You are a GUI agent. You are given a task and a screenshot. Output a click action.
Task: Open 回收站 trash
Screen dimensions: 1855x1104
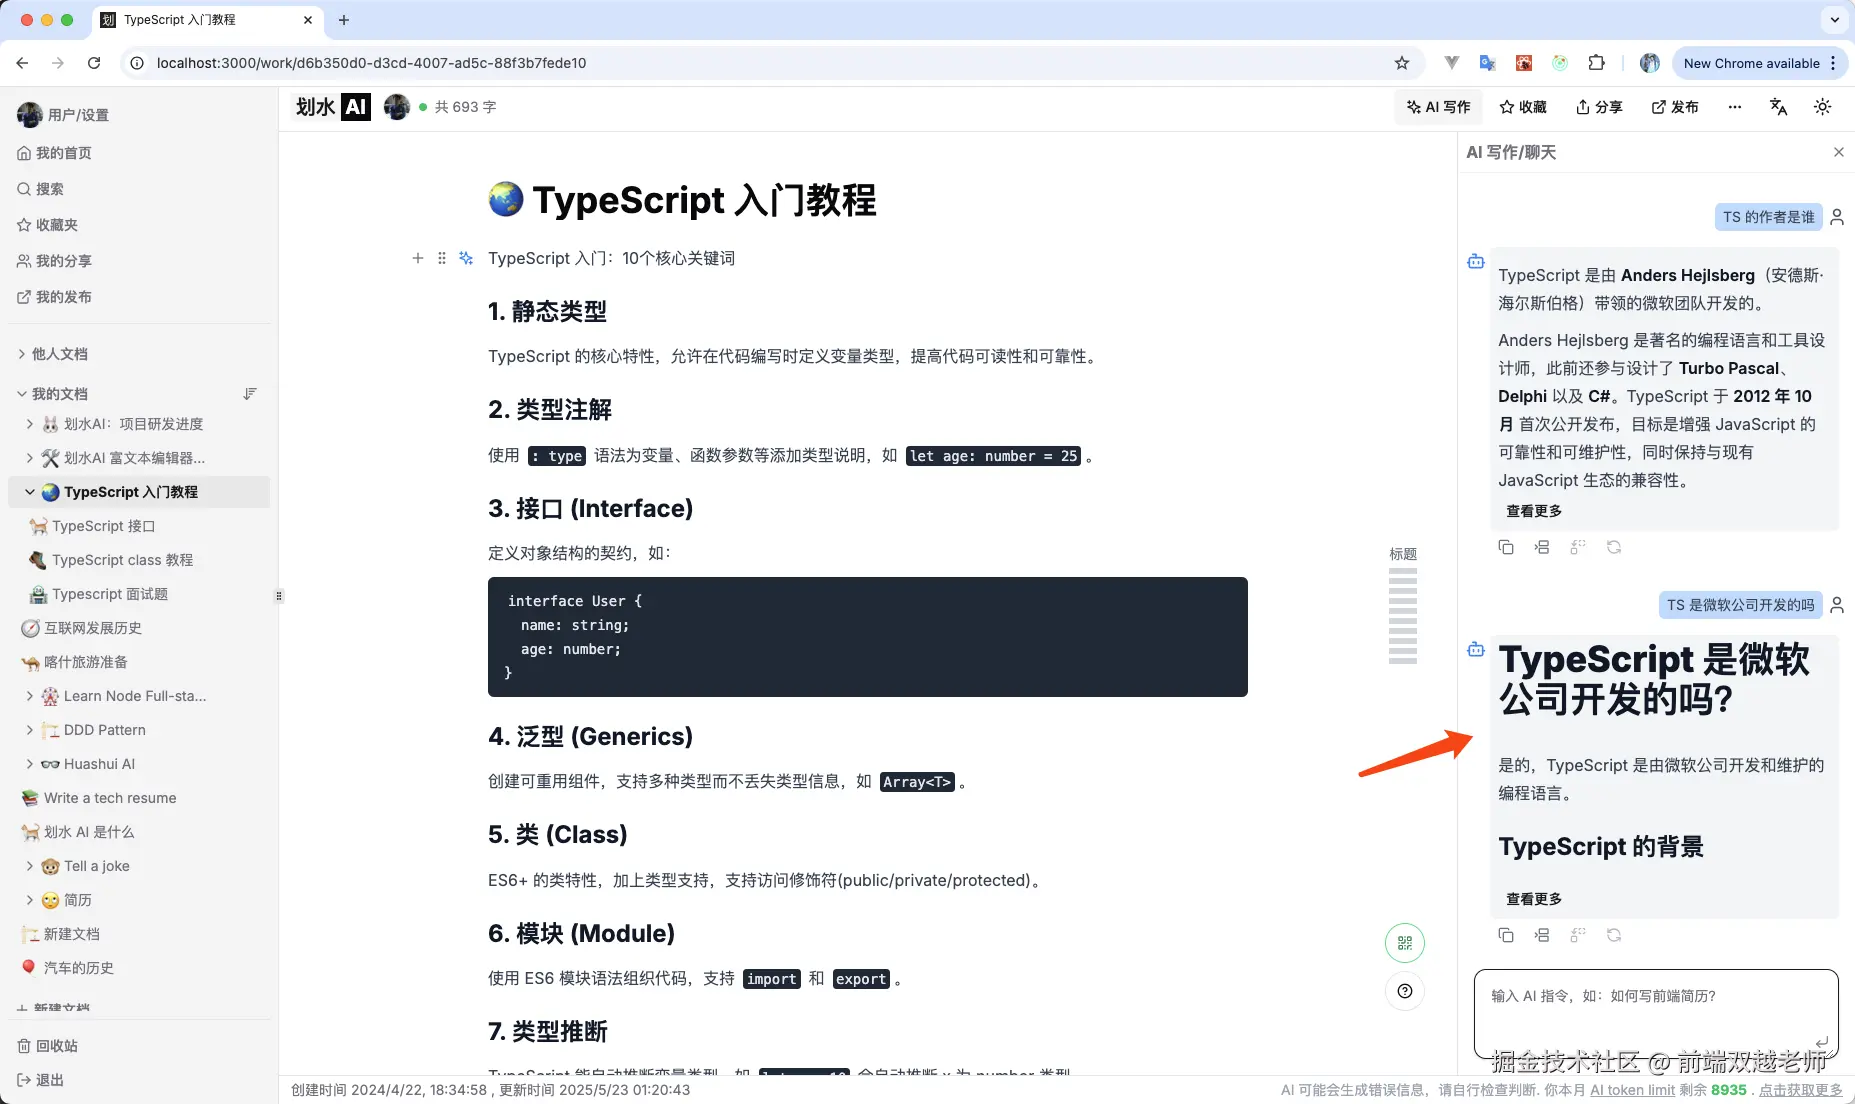click(x=47, y=1046)
